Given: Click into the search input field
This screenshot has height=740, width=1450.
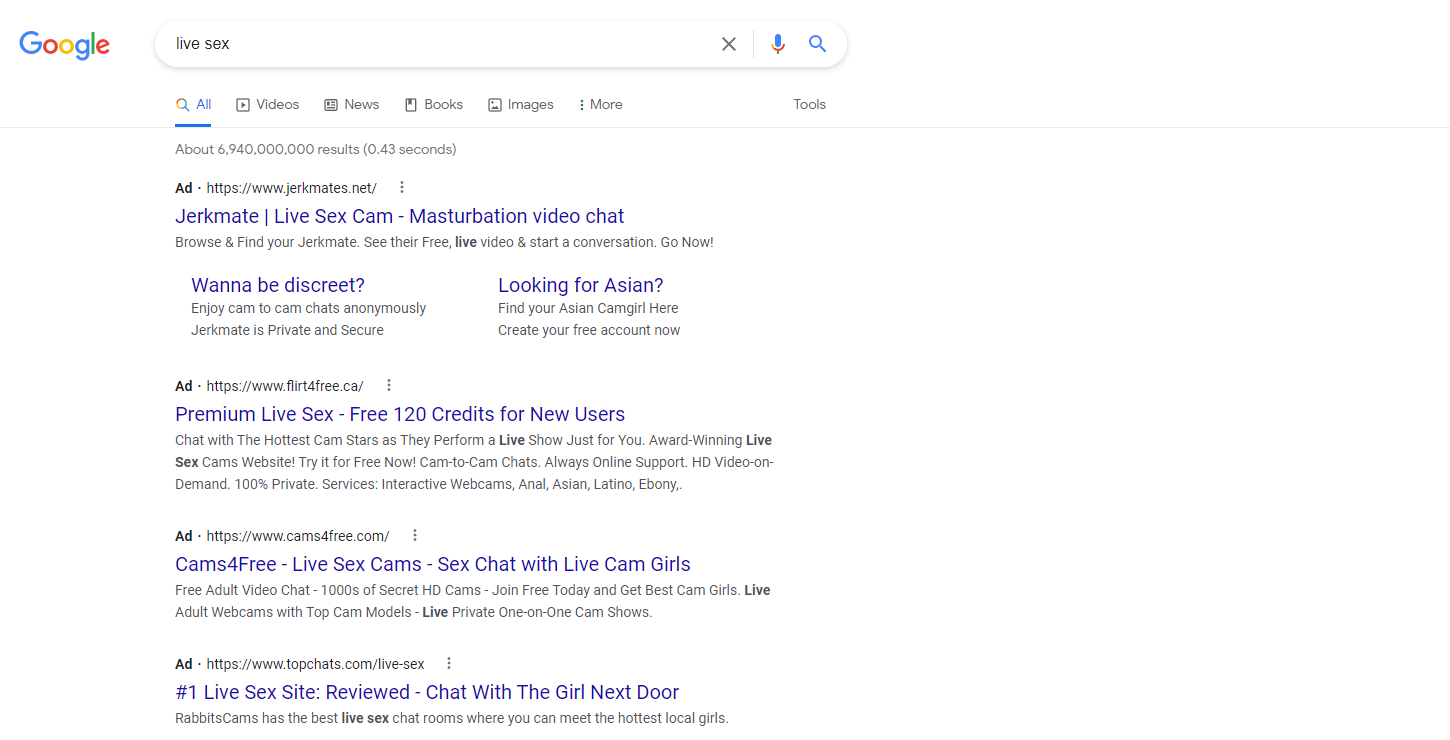Looking at the screenshot, I should (440, 44).
